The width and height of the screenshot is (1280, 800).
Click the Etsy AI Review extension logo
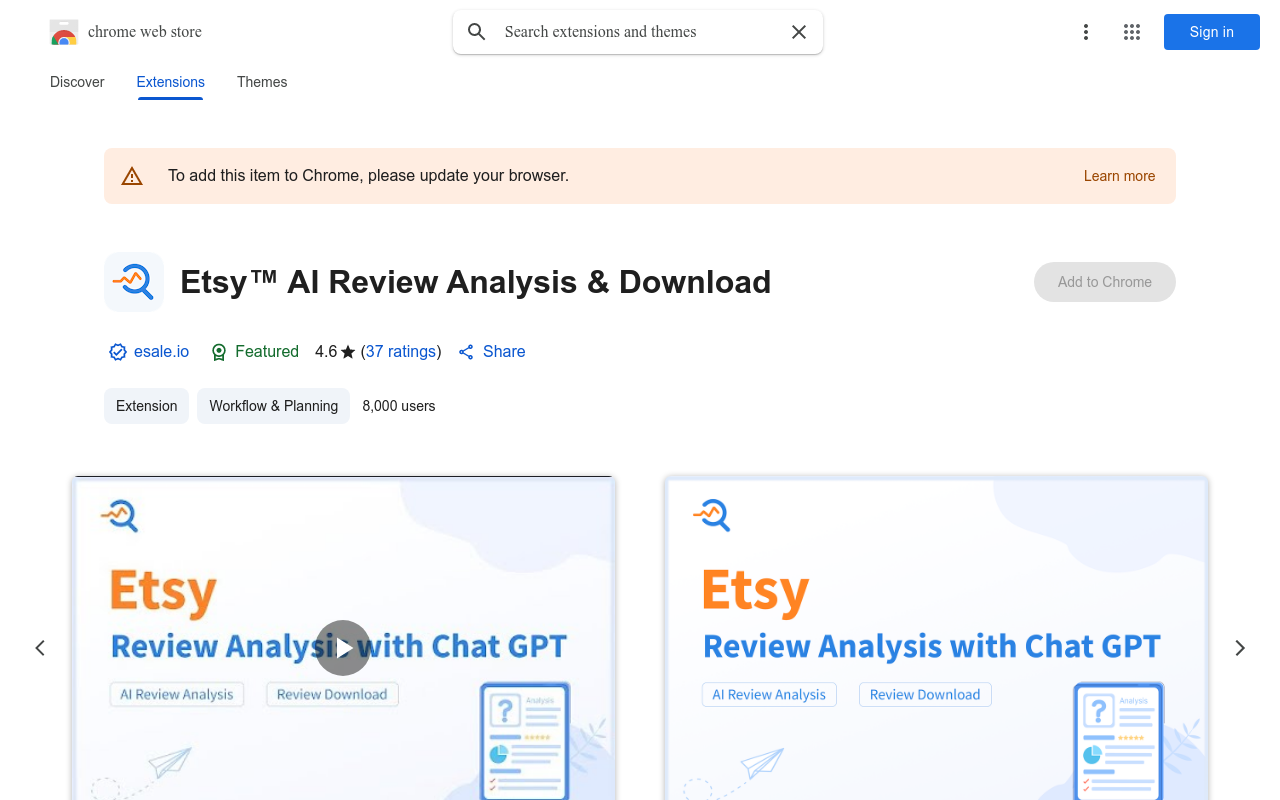134,282
